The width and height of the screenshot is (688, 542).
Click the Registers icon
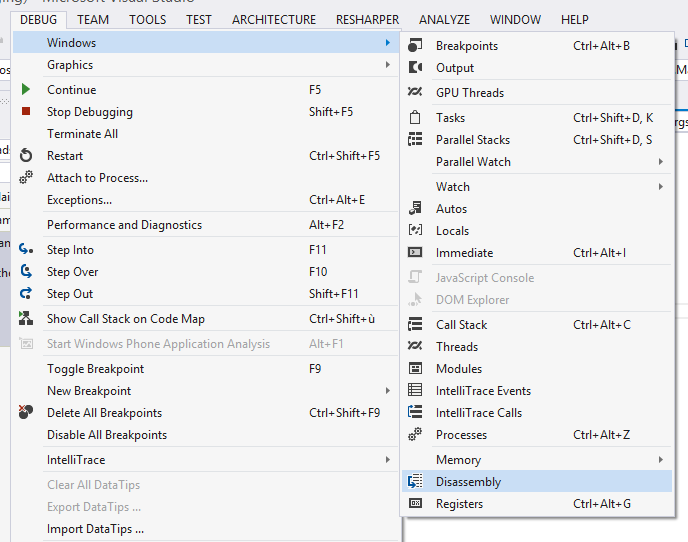[x=415, y=503]
